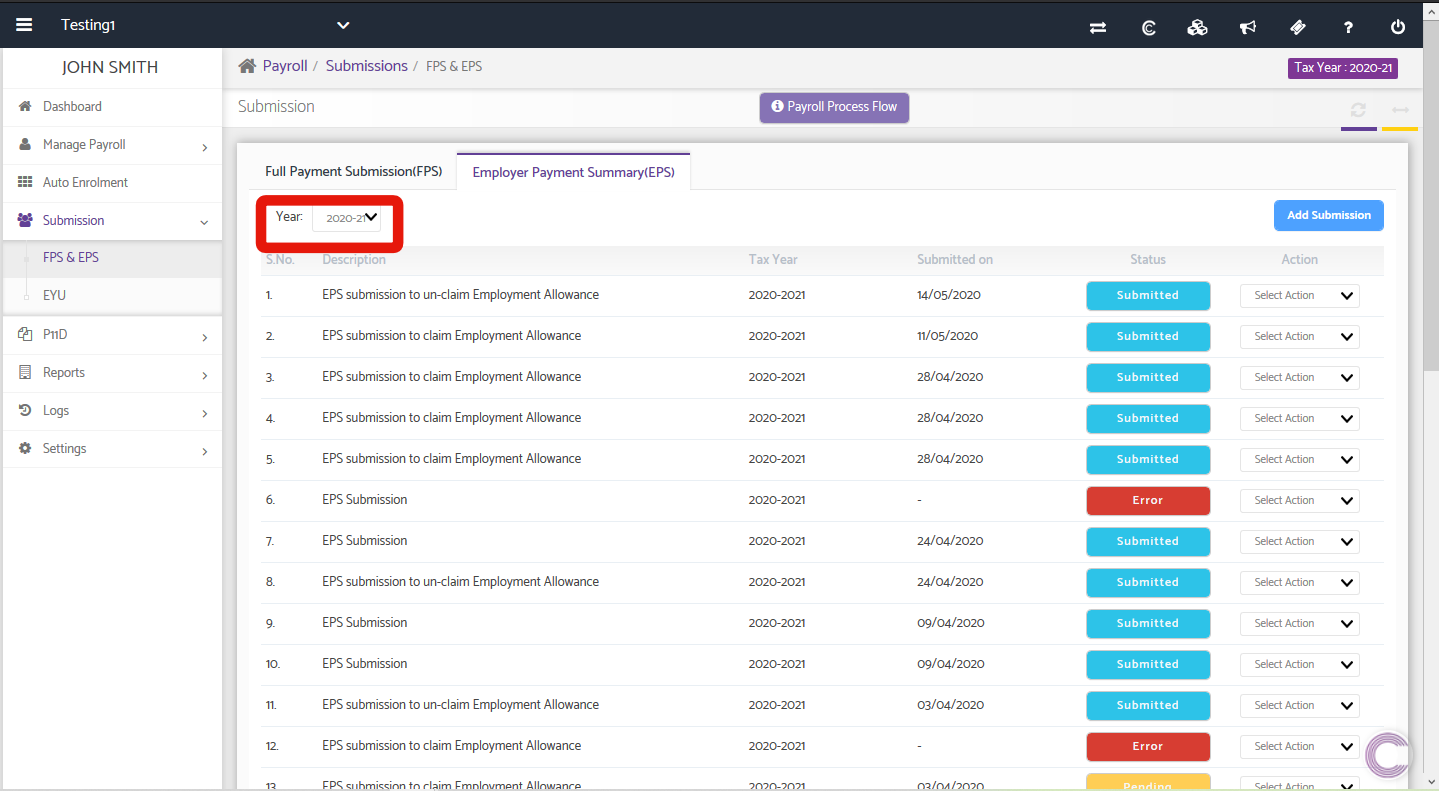Click JOHN SMITH name in sidebar
The width and height of the screenshot is (1439, 791).
tap(110, 68)
